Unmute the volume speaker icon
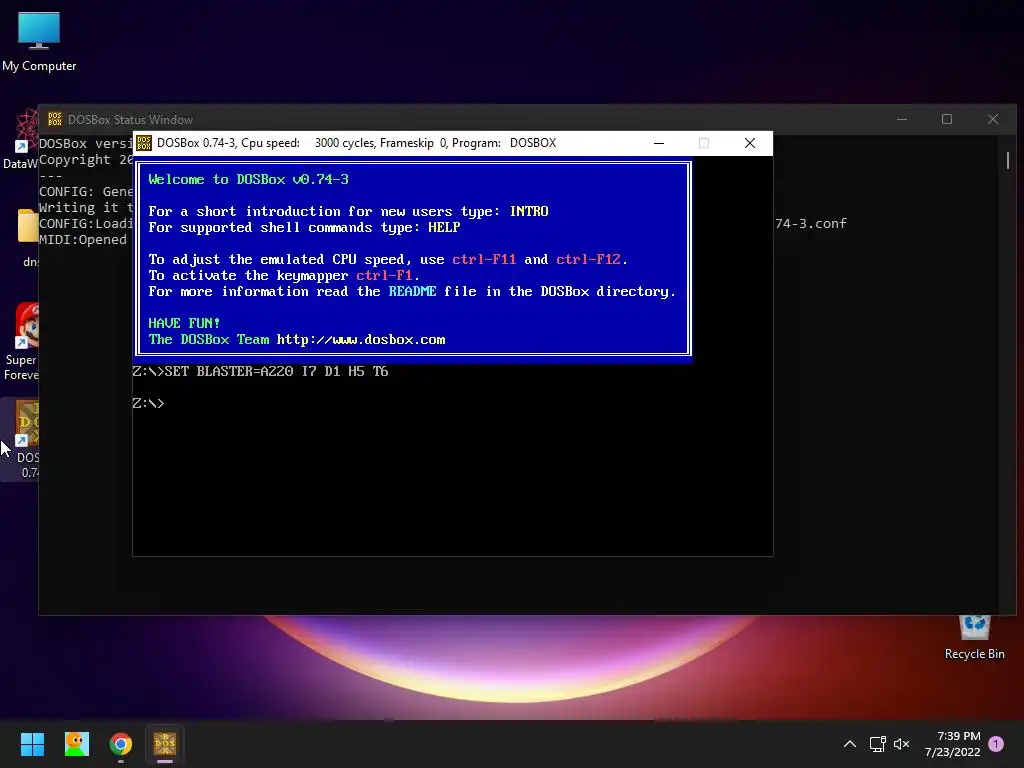Image resolution: width=1024 pixels, height=768 pixels. pos(902,744)
